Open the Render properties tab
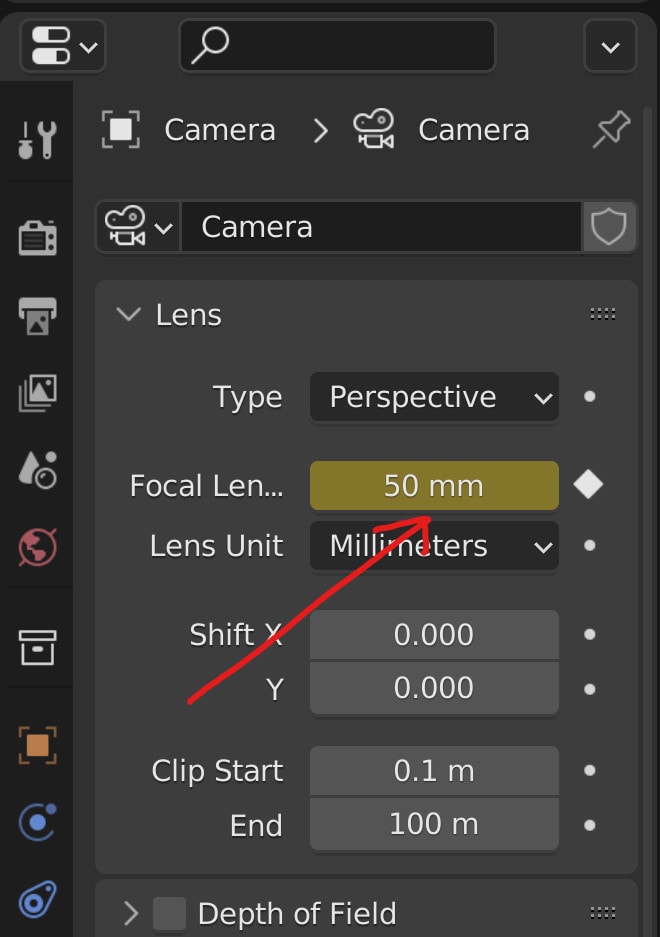 pyautogui.click(x=38, y=237)
